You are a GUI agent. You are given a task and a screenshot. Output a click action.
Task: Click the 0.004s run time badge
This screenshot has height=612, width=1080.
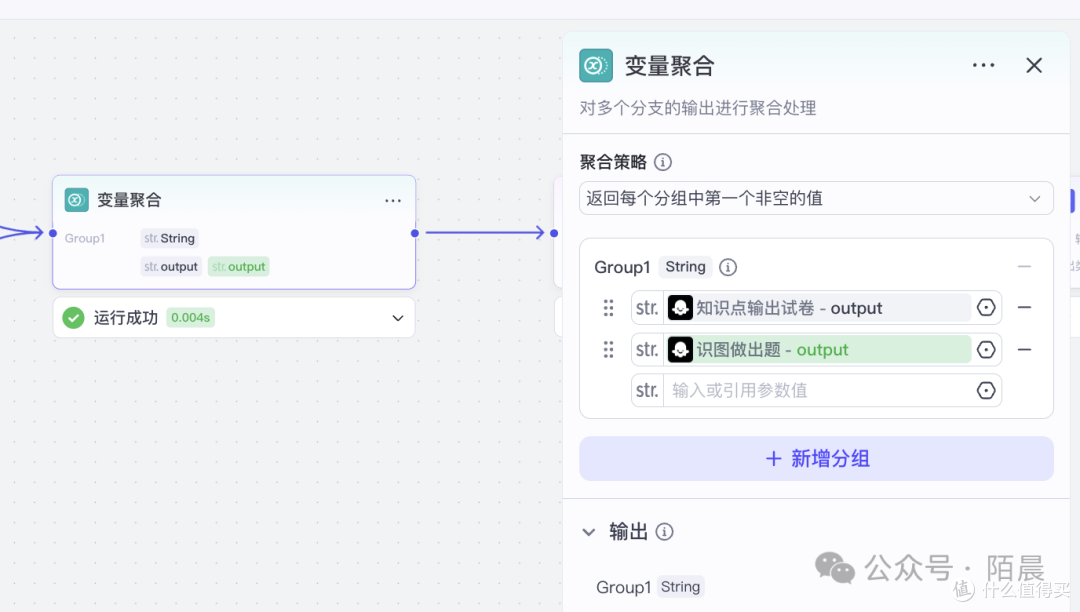point(190,317)
